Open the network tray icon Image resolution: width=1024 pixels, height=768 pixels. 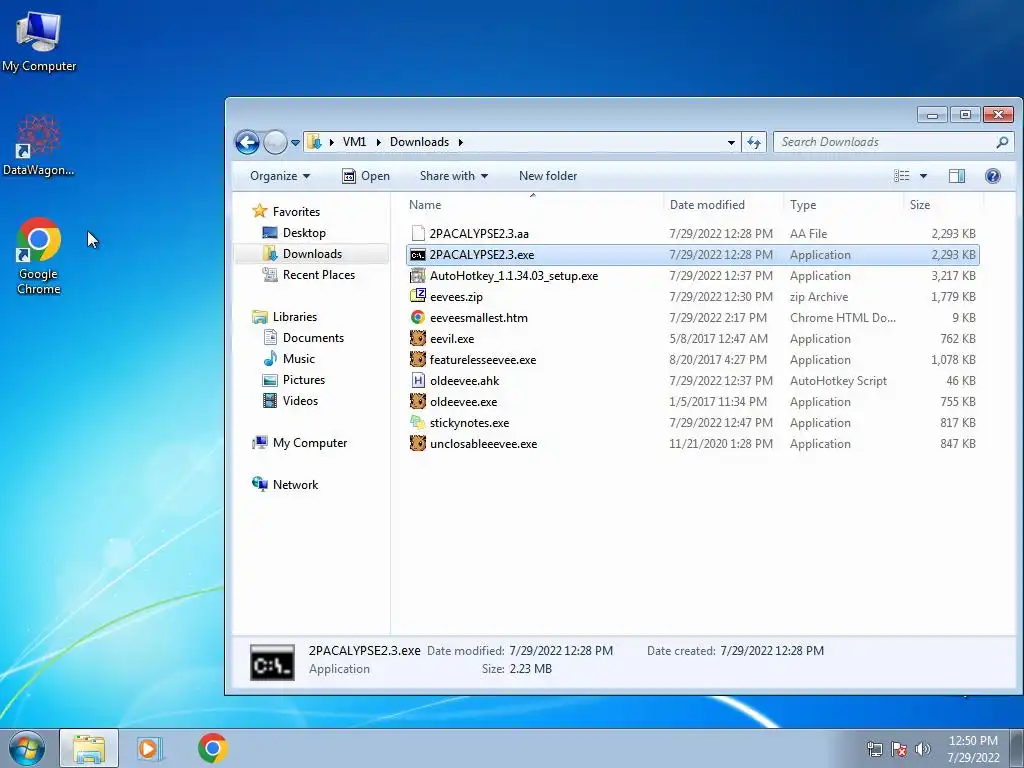pyautogui.click(x=874, y=749)
